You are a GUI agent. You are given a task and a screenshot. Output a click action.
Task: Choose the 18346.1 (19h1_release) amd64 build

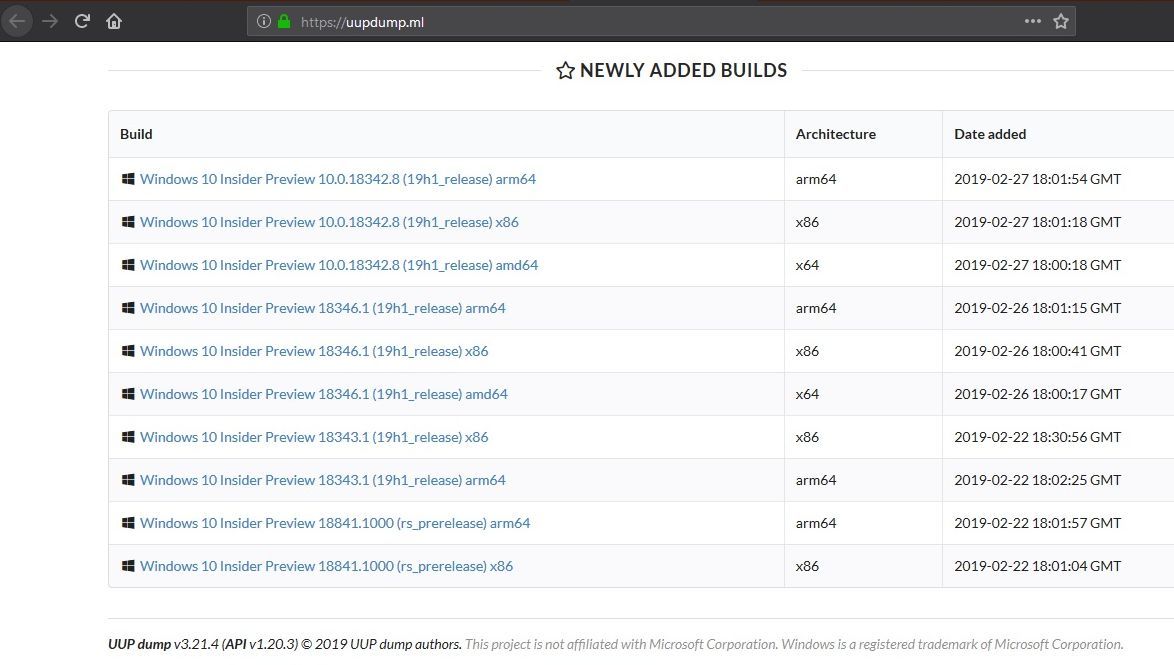(323, 394)
